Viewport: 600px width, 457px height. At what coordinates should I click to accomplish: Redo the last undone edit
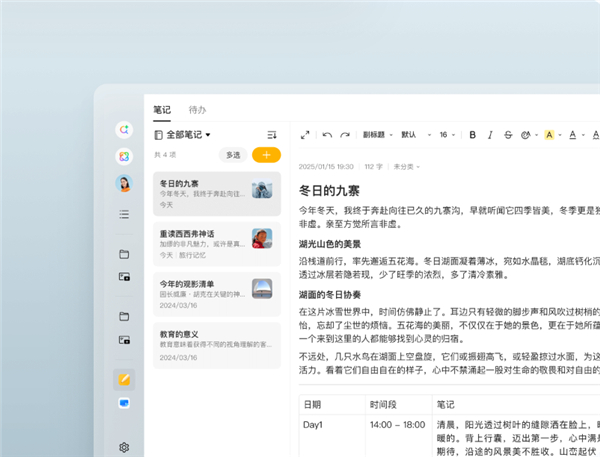(344, 135)
